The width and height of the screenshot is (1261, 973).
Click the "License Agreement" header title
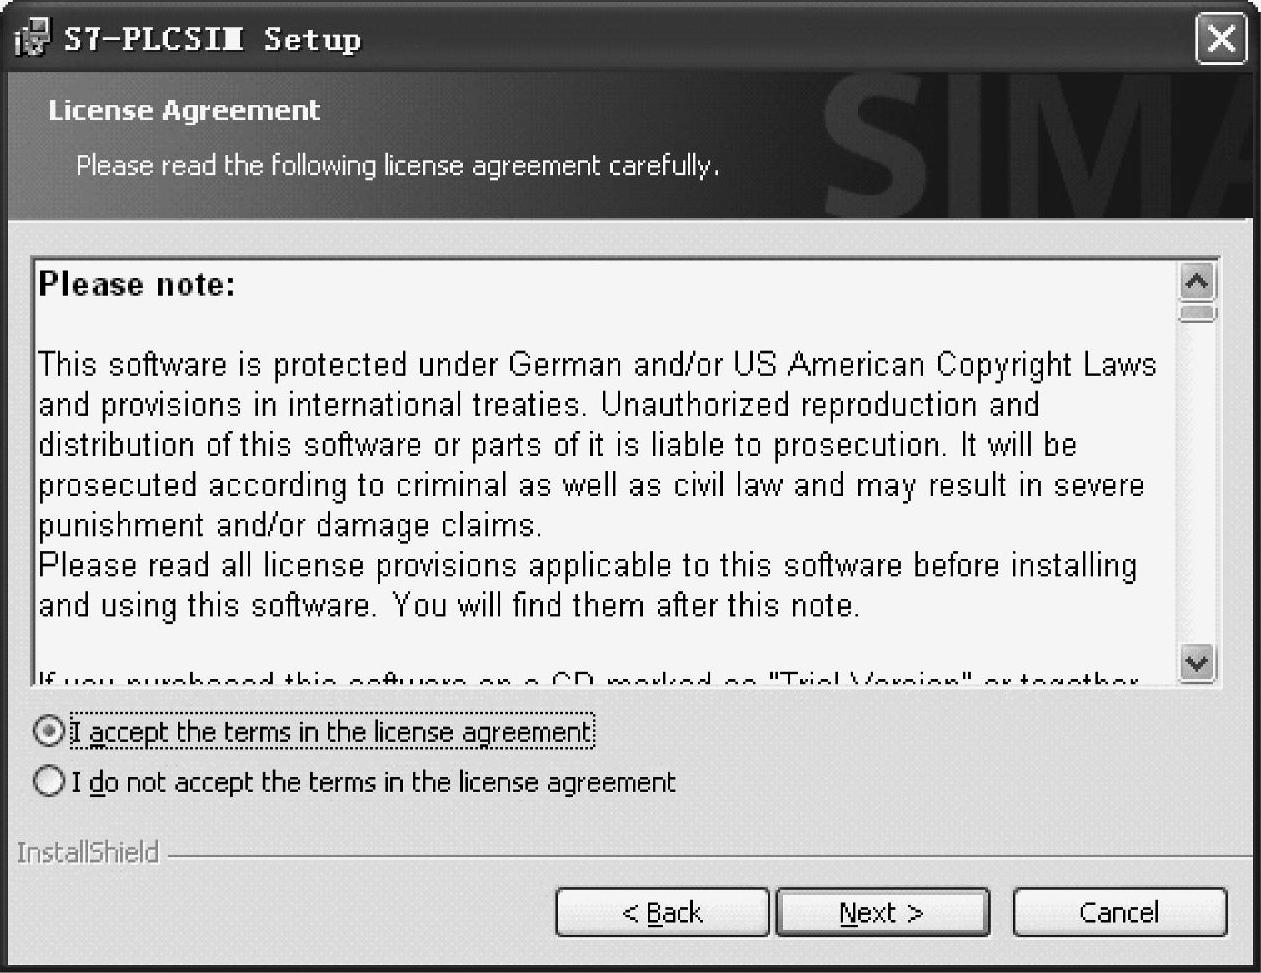click(184, 110)
